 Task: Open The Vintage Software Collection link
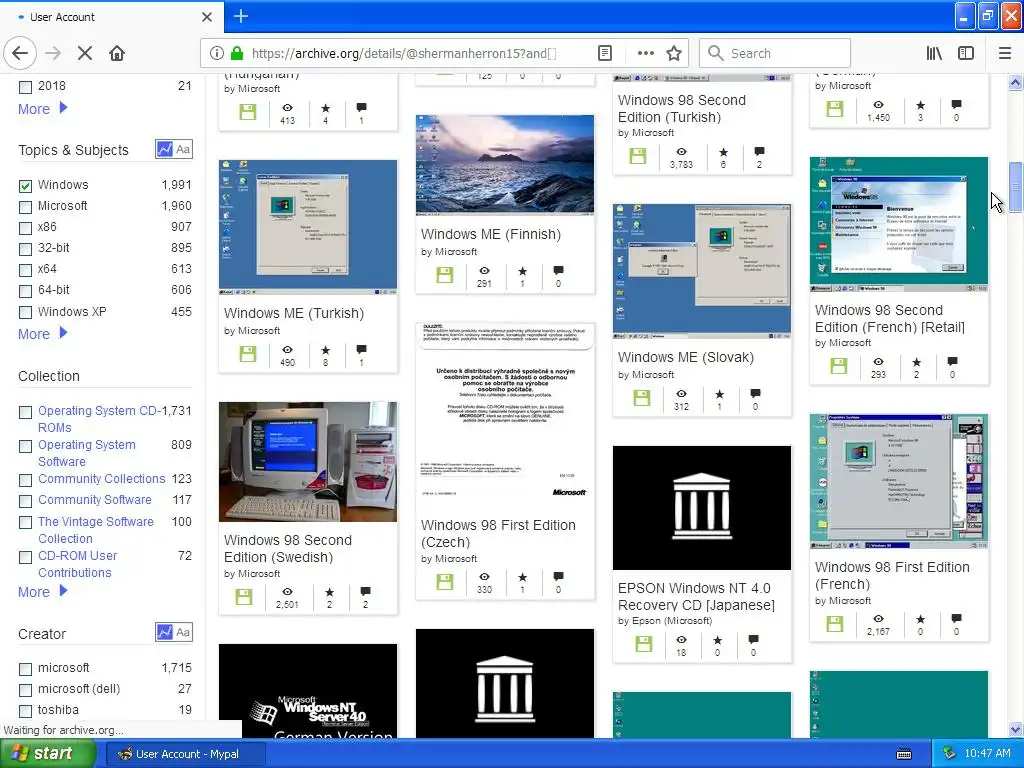tap(96, 530)
